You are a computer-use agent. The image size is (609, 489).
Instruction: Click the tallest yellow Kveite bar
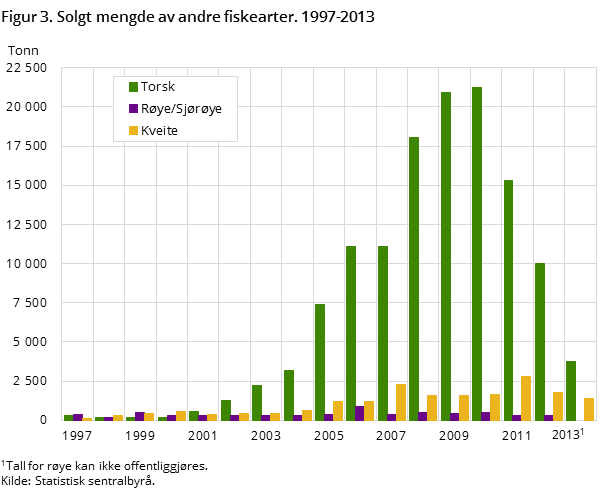526,398
